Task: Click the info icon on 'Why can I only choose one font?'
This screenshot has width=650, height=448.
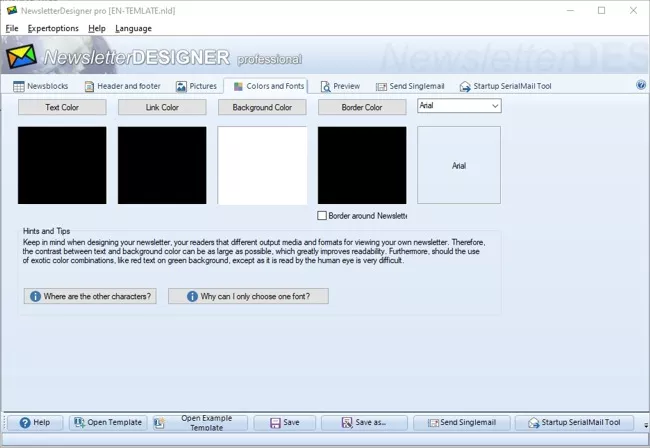Action: point(179,296)
